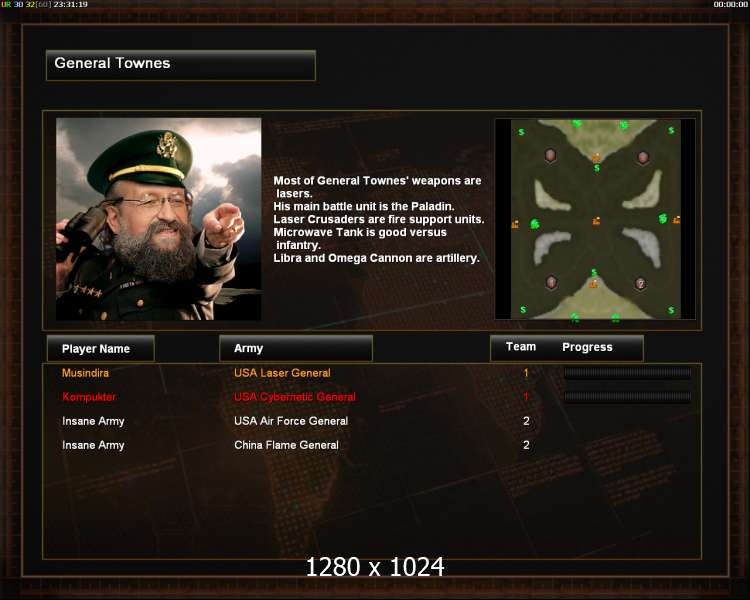Click the Player Name column header

coord(101,348)
